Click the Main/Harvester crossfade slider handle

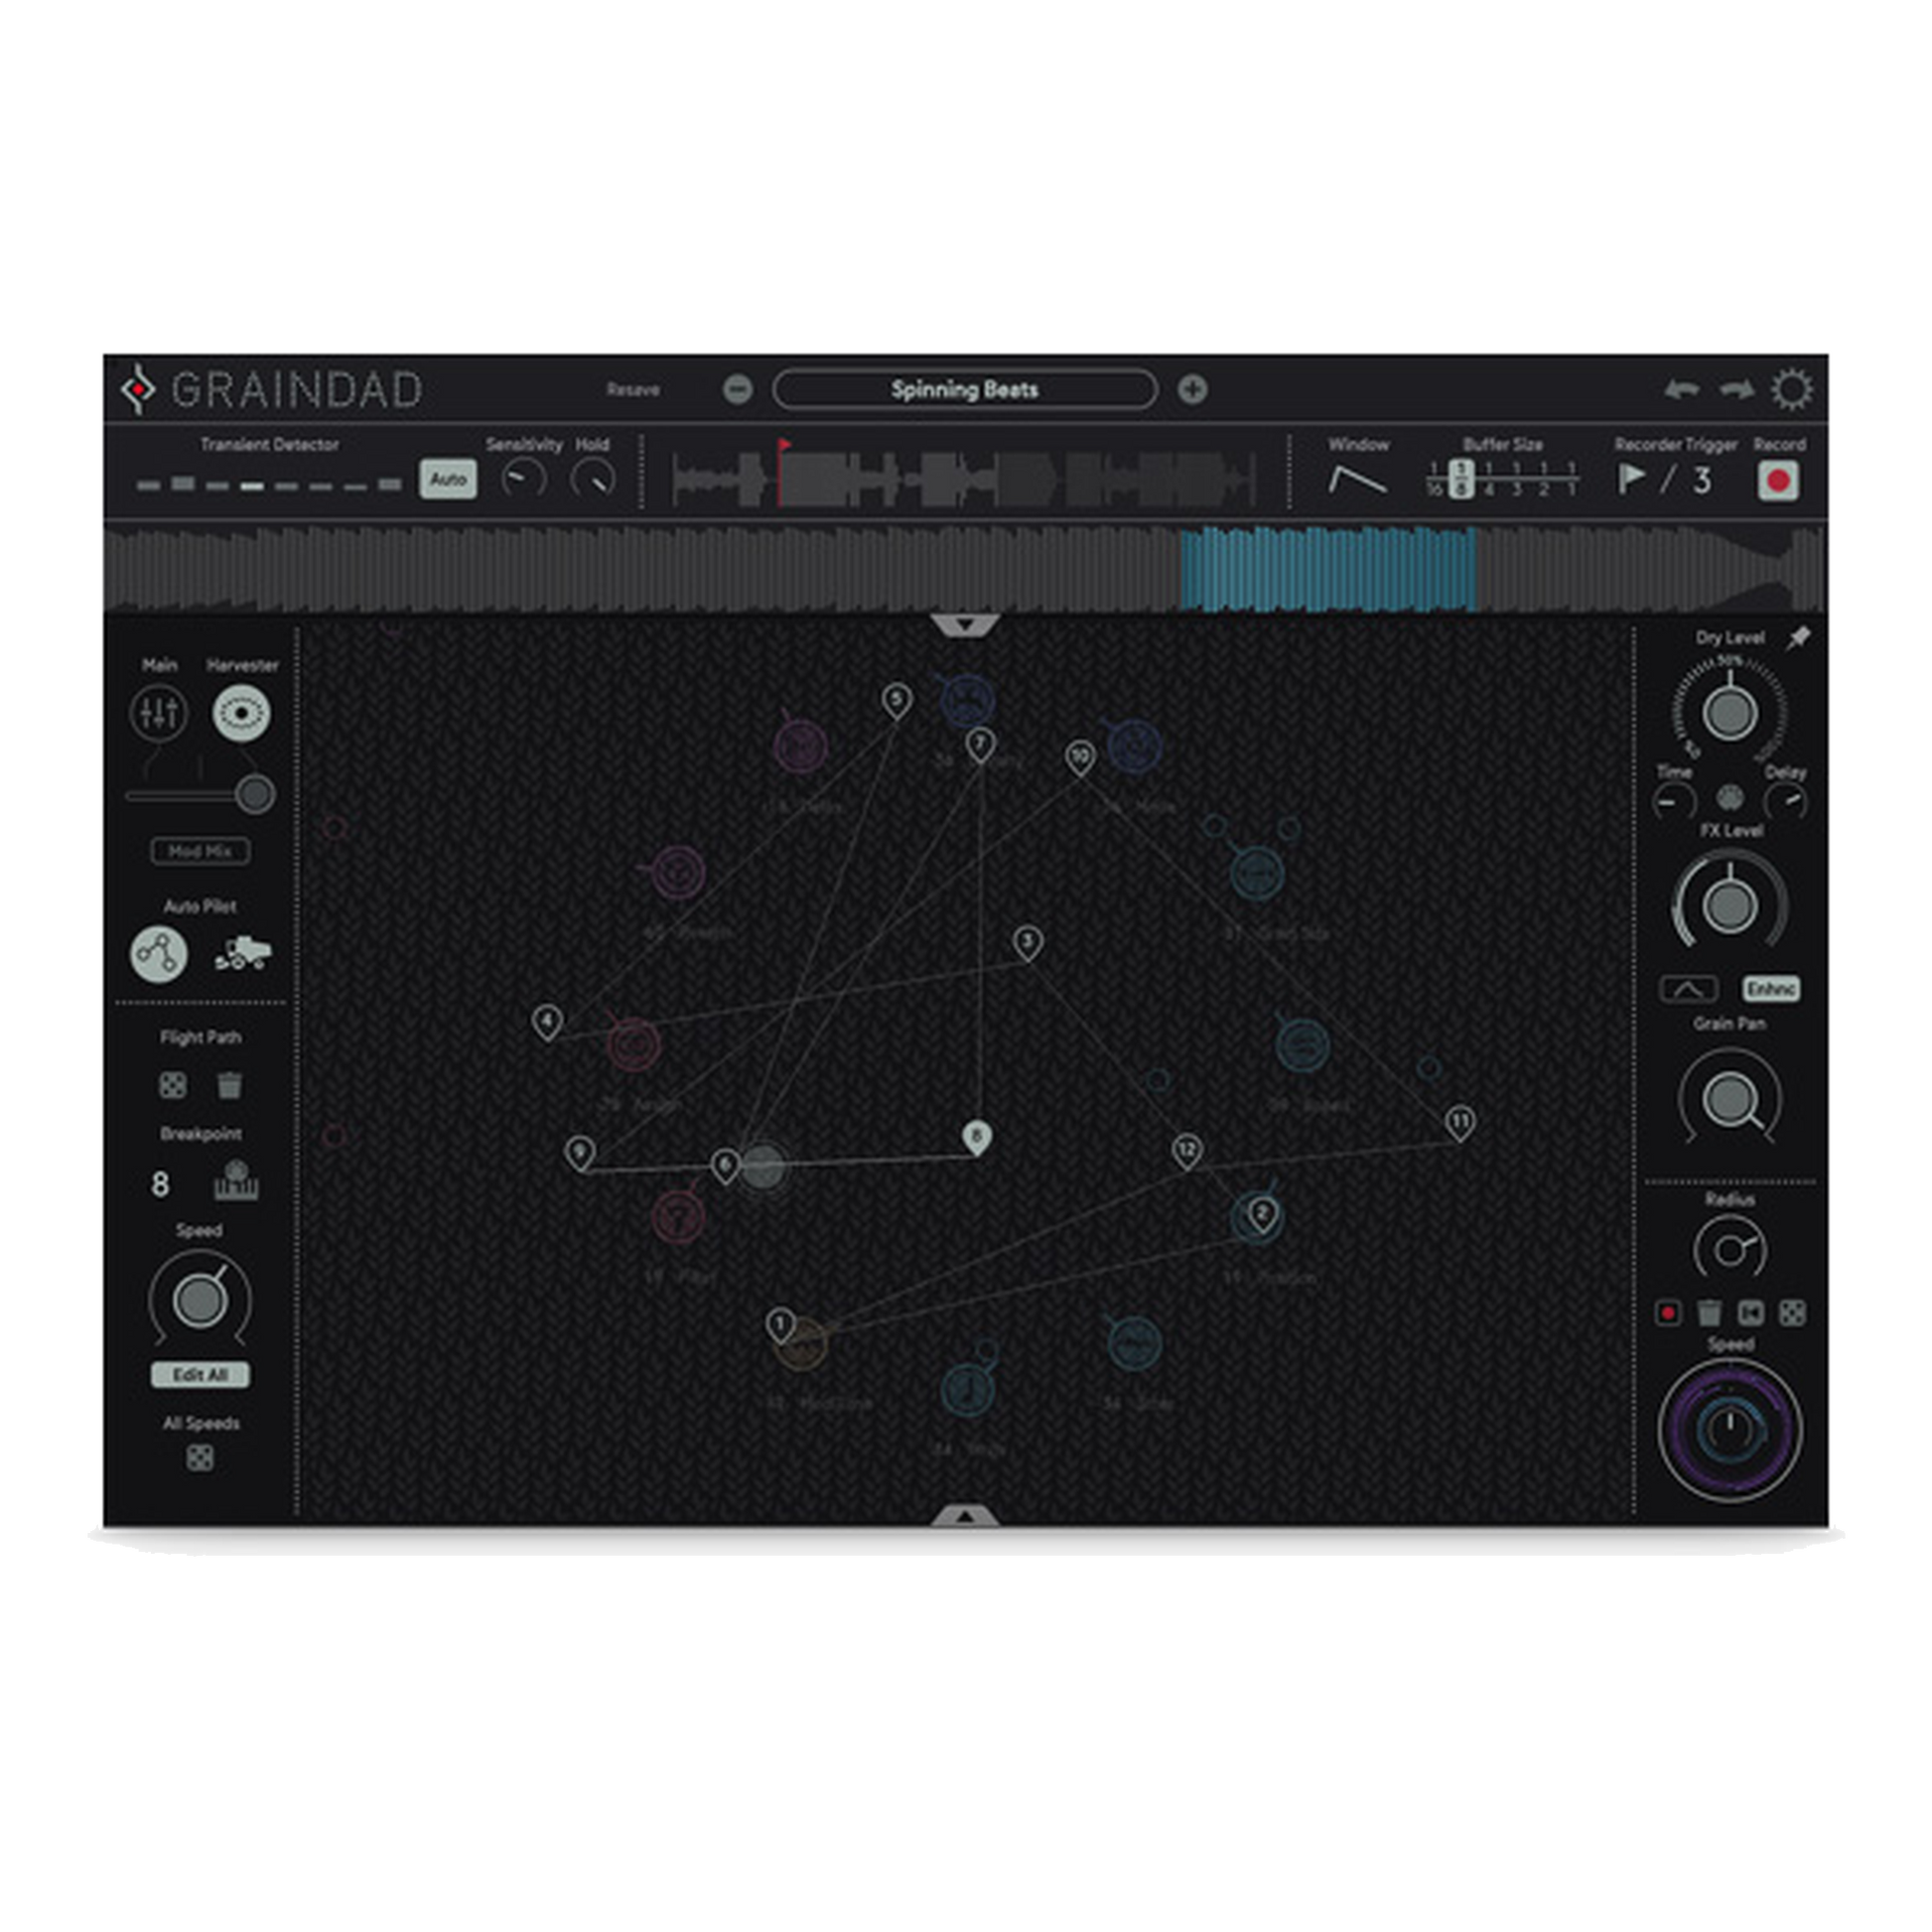[x=256, y=795]
